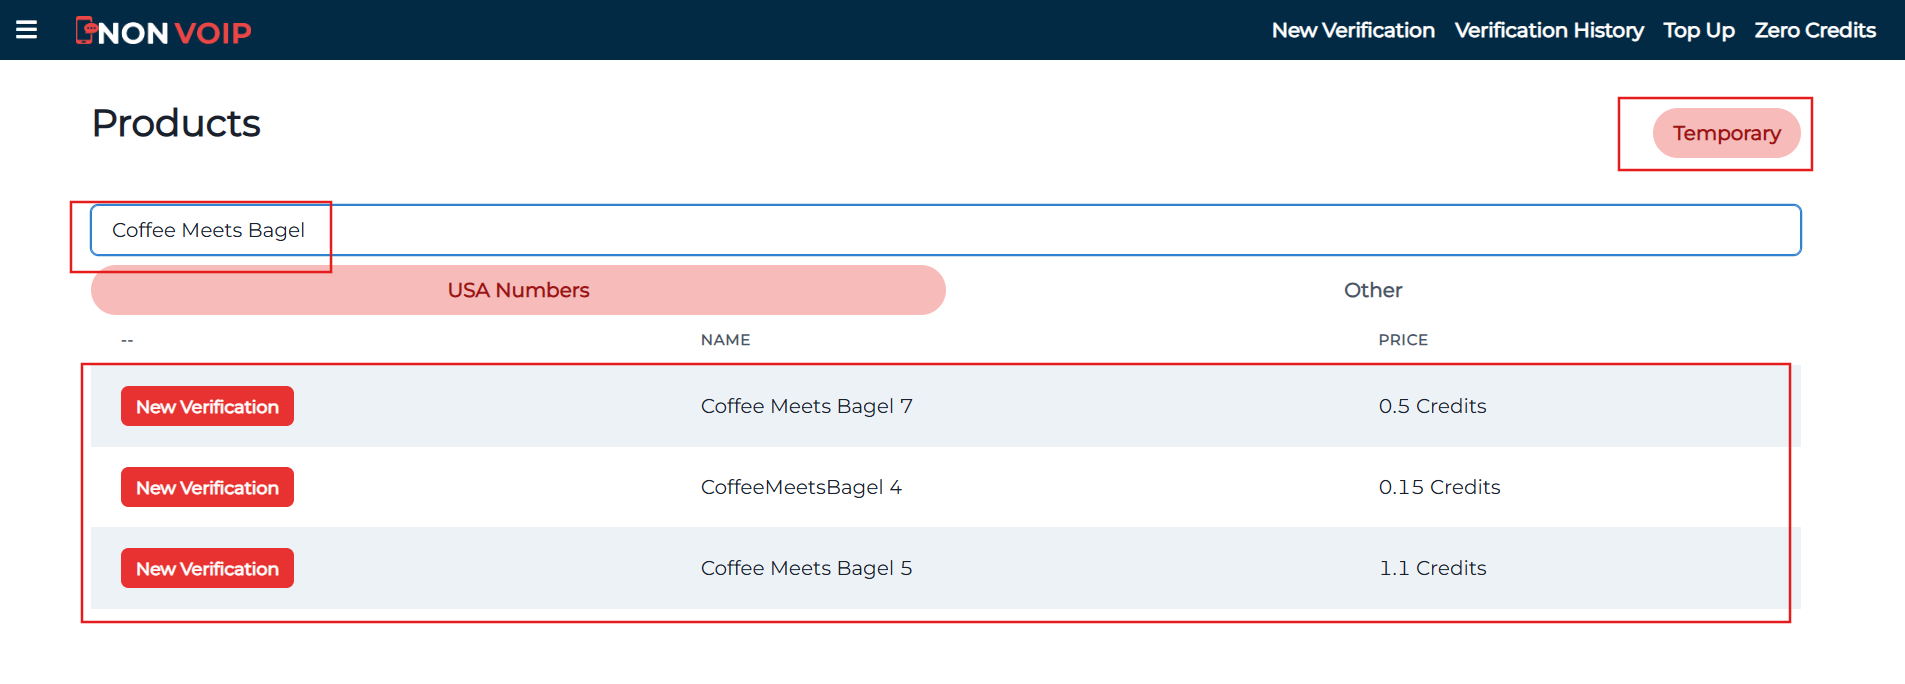Open New Verification in top navigation
This screenshot has width=1905, height=684.
[1353, 30]
